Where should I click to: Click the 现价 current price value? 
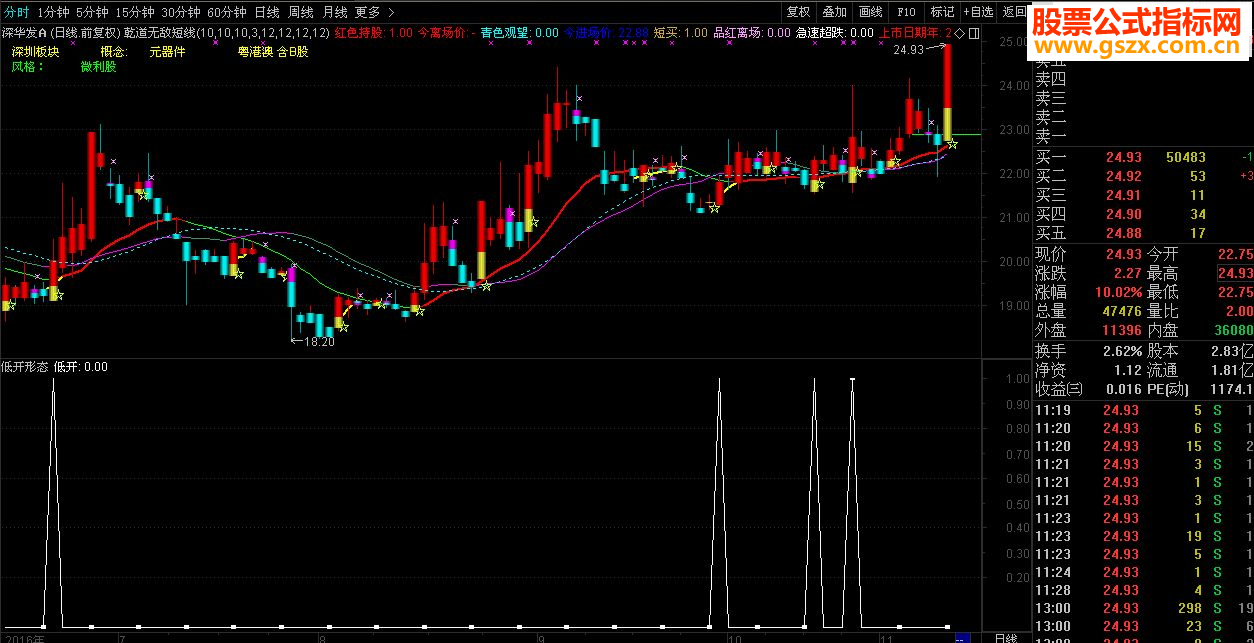[1122, 254]
